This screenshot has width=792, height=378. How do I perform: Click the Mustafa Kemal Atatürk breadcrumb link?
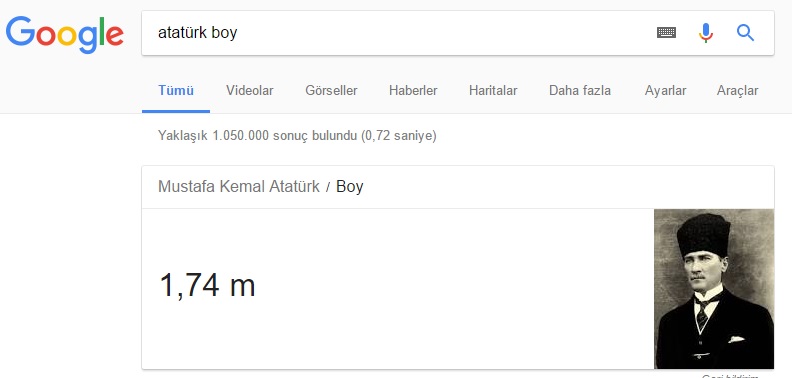(239, 186)
